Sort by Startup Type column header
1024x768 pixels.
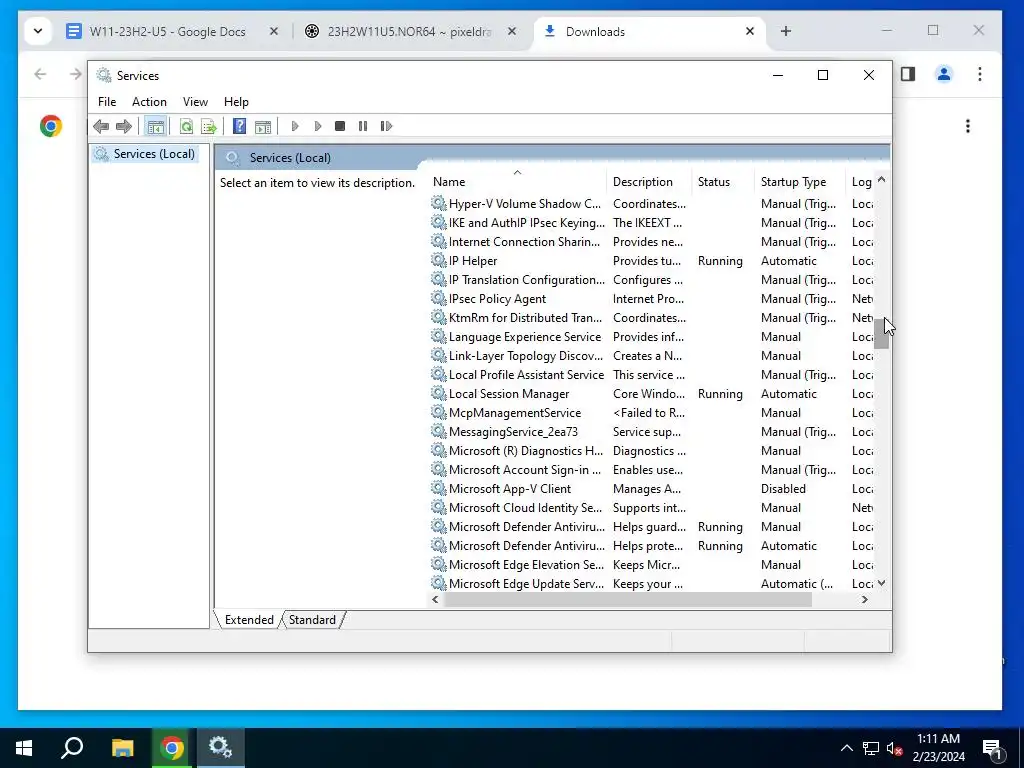pyautogui.click(x=800, y=182)
